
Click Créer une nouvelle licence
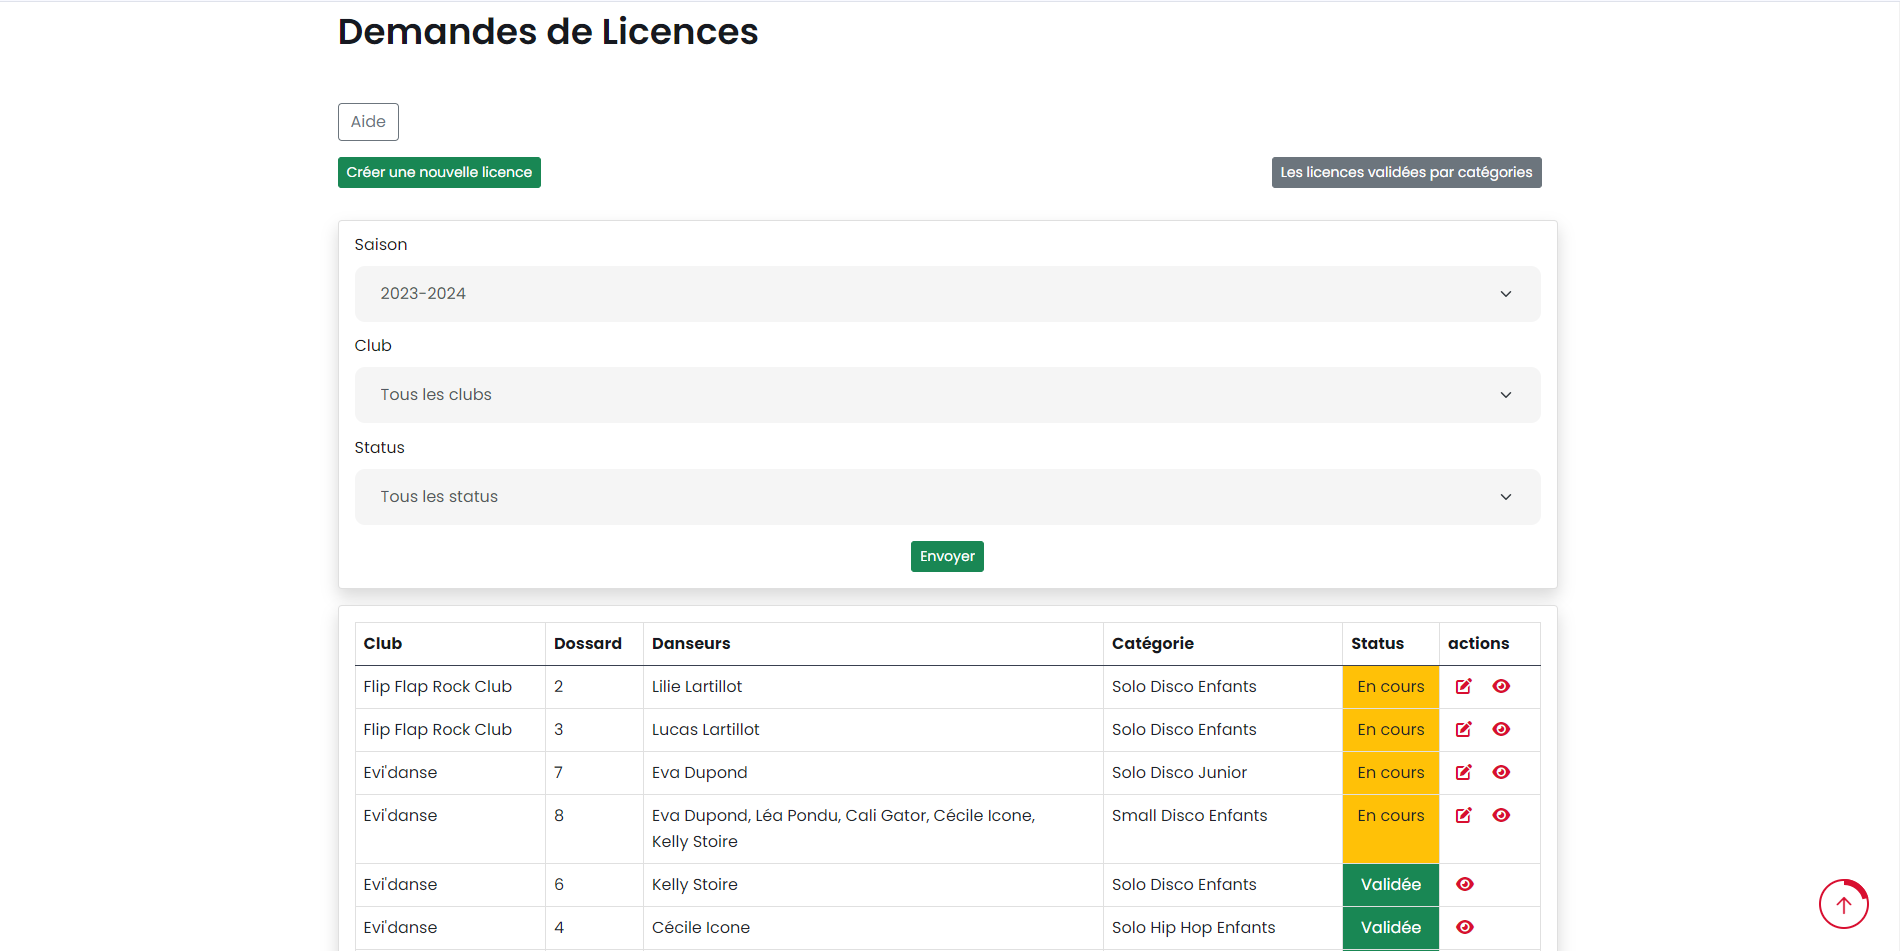pyautogui.click(x=439, y=172)
